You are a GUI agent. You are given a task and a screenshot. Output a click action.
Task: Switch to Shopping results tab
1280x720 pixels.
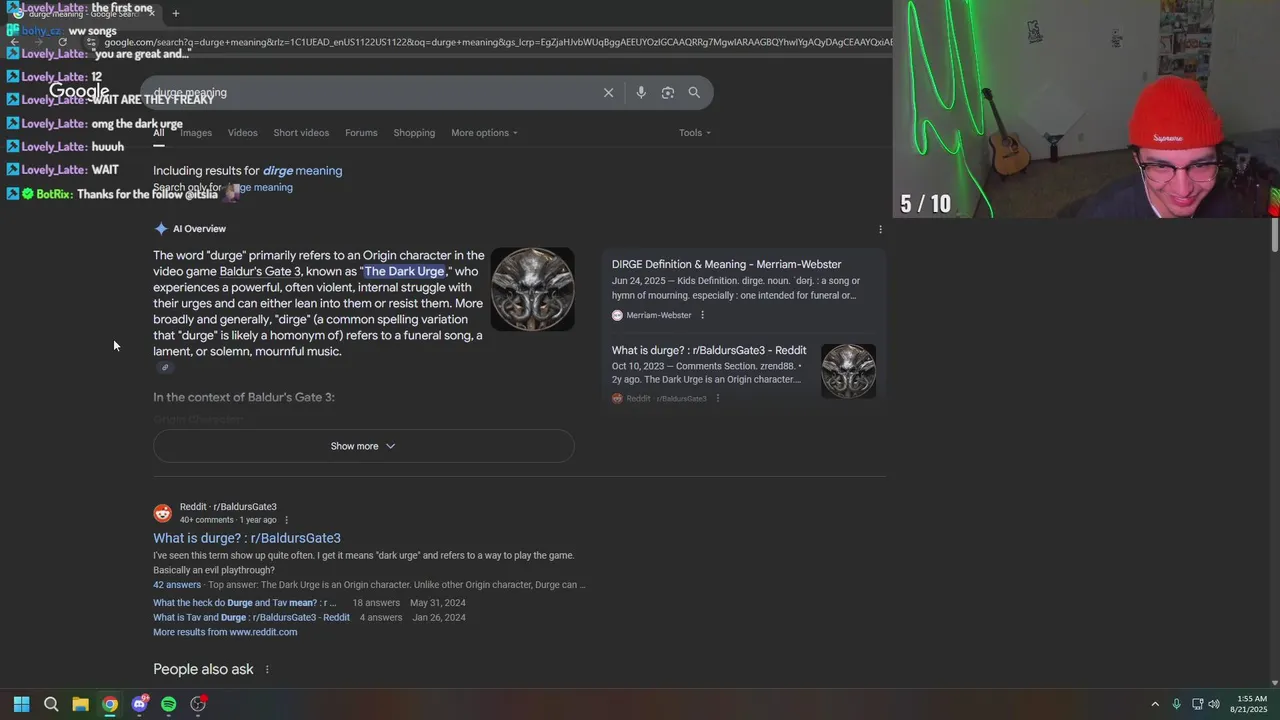(414, 133)
